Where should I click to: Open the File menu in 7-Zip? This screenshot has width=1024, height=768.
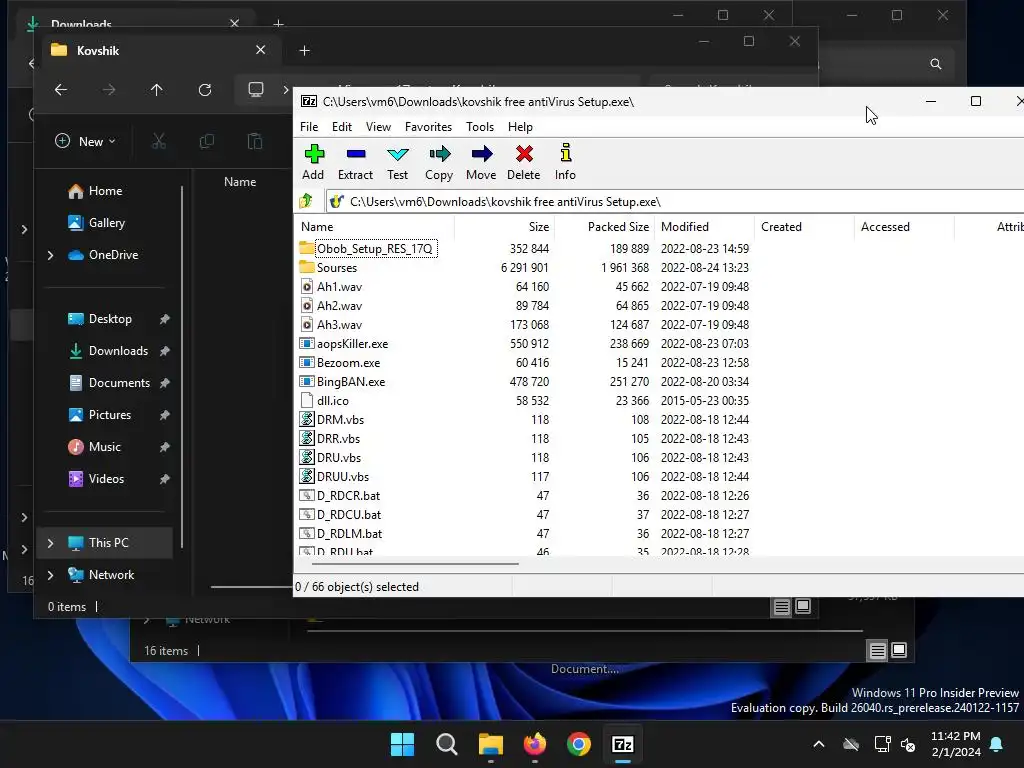pyautogui.click(x=309, y=127)
